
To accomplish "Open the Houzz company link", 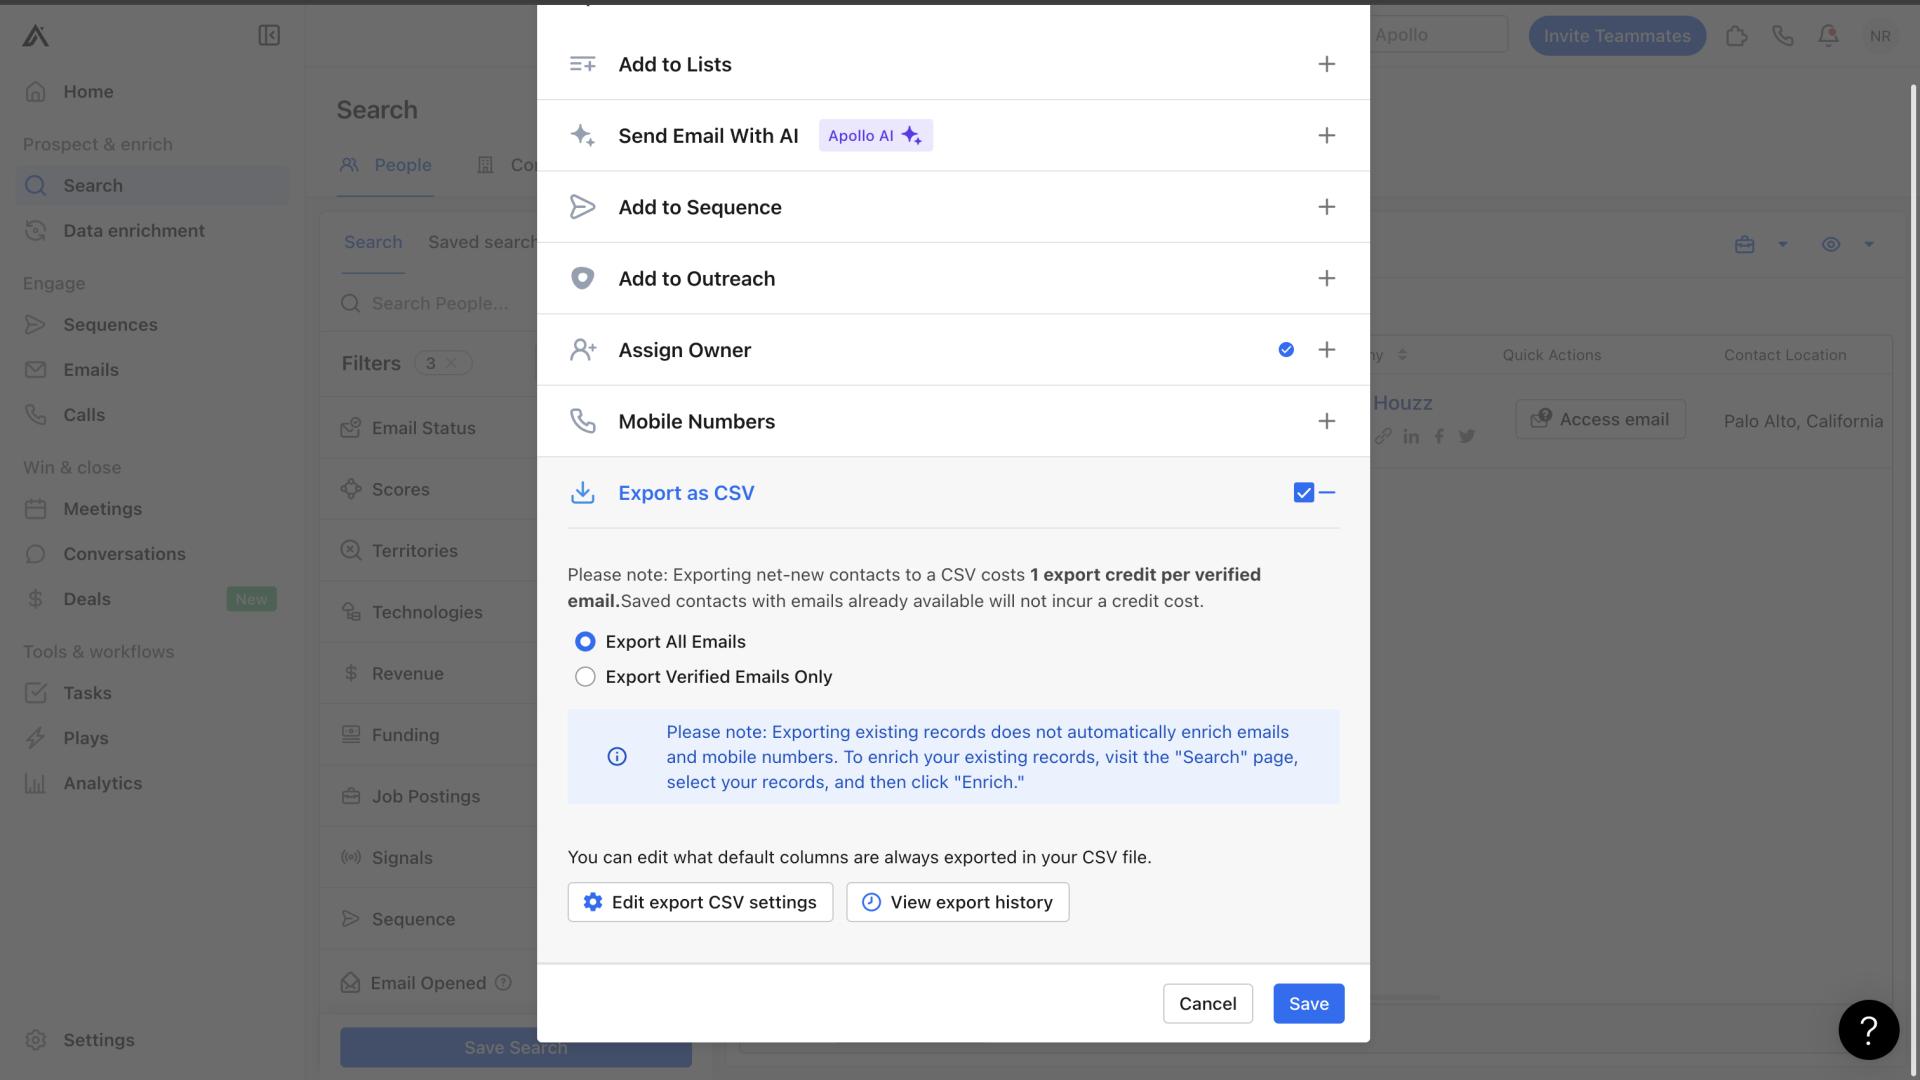I will pos(1402,403).
